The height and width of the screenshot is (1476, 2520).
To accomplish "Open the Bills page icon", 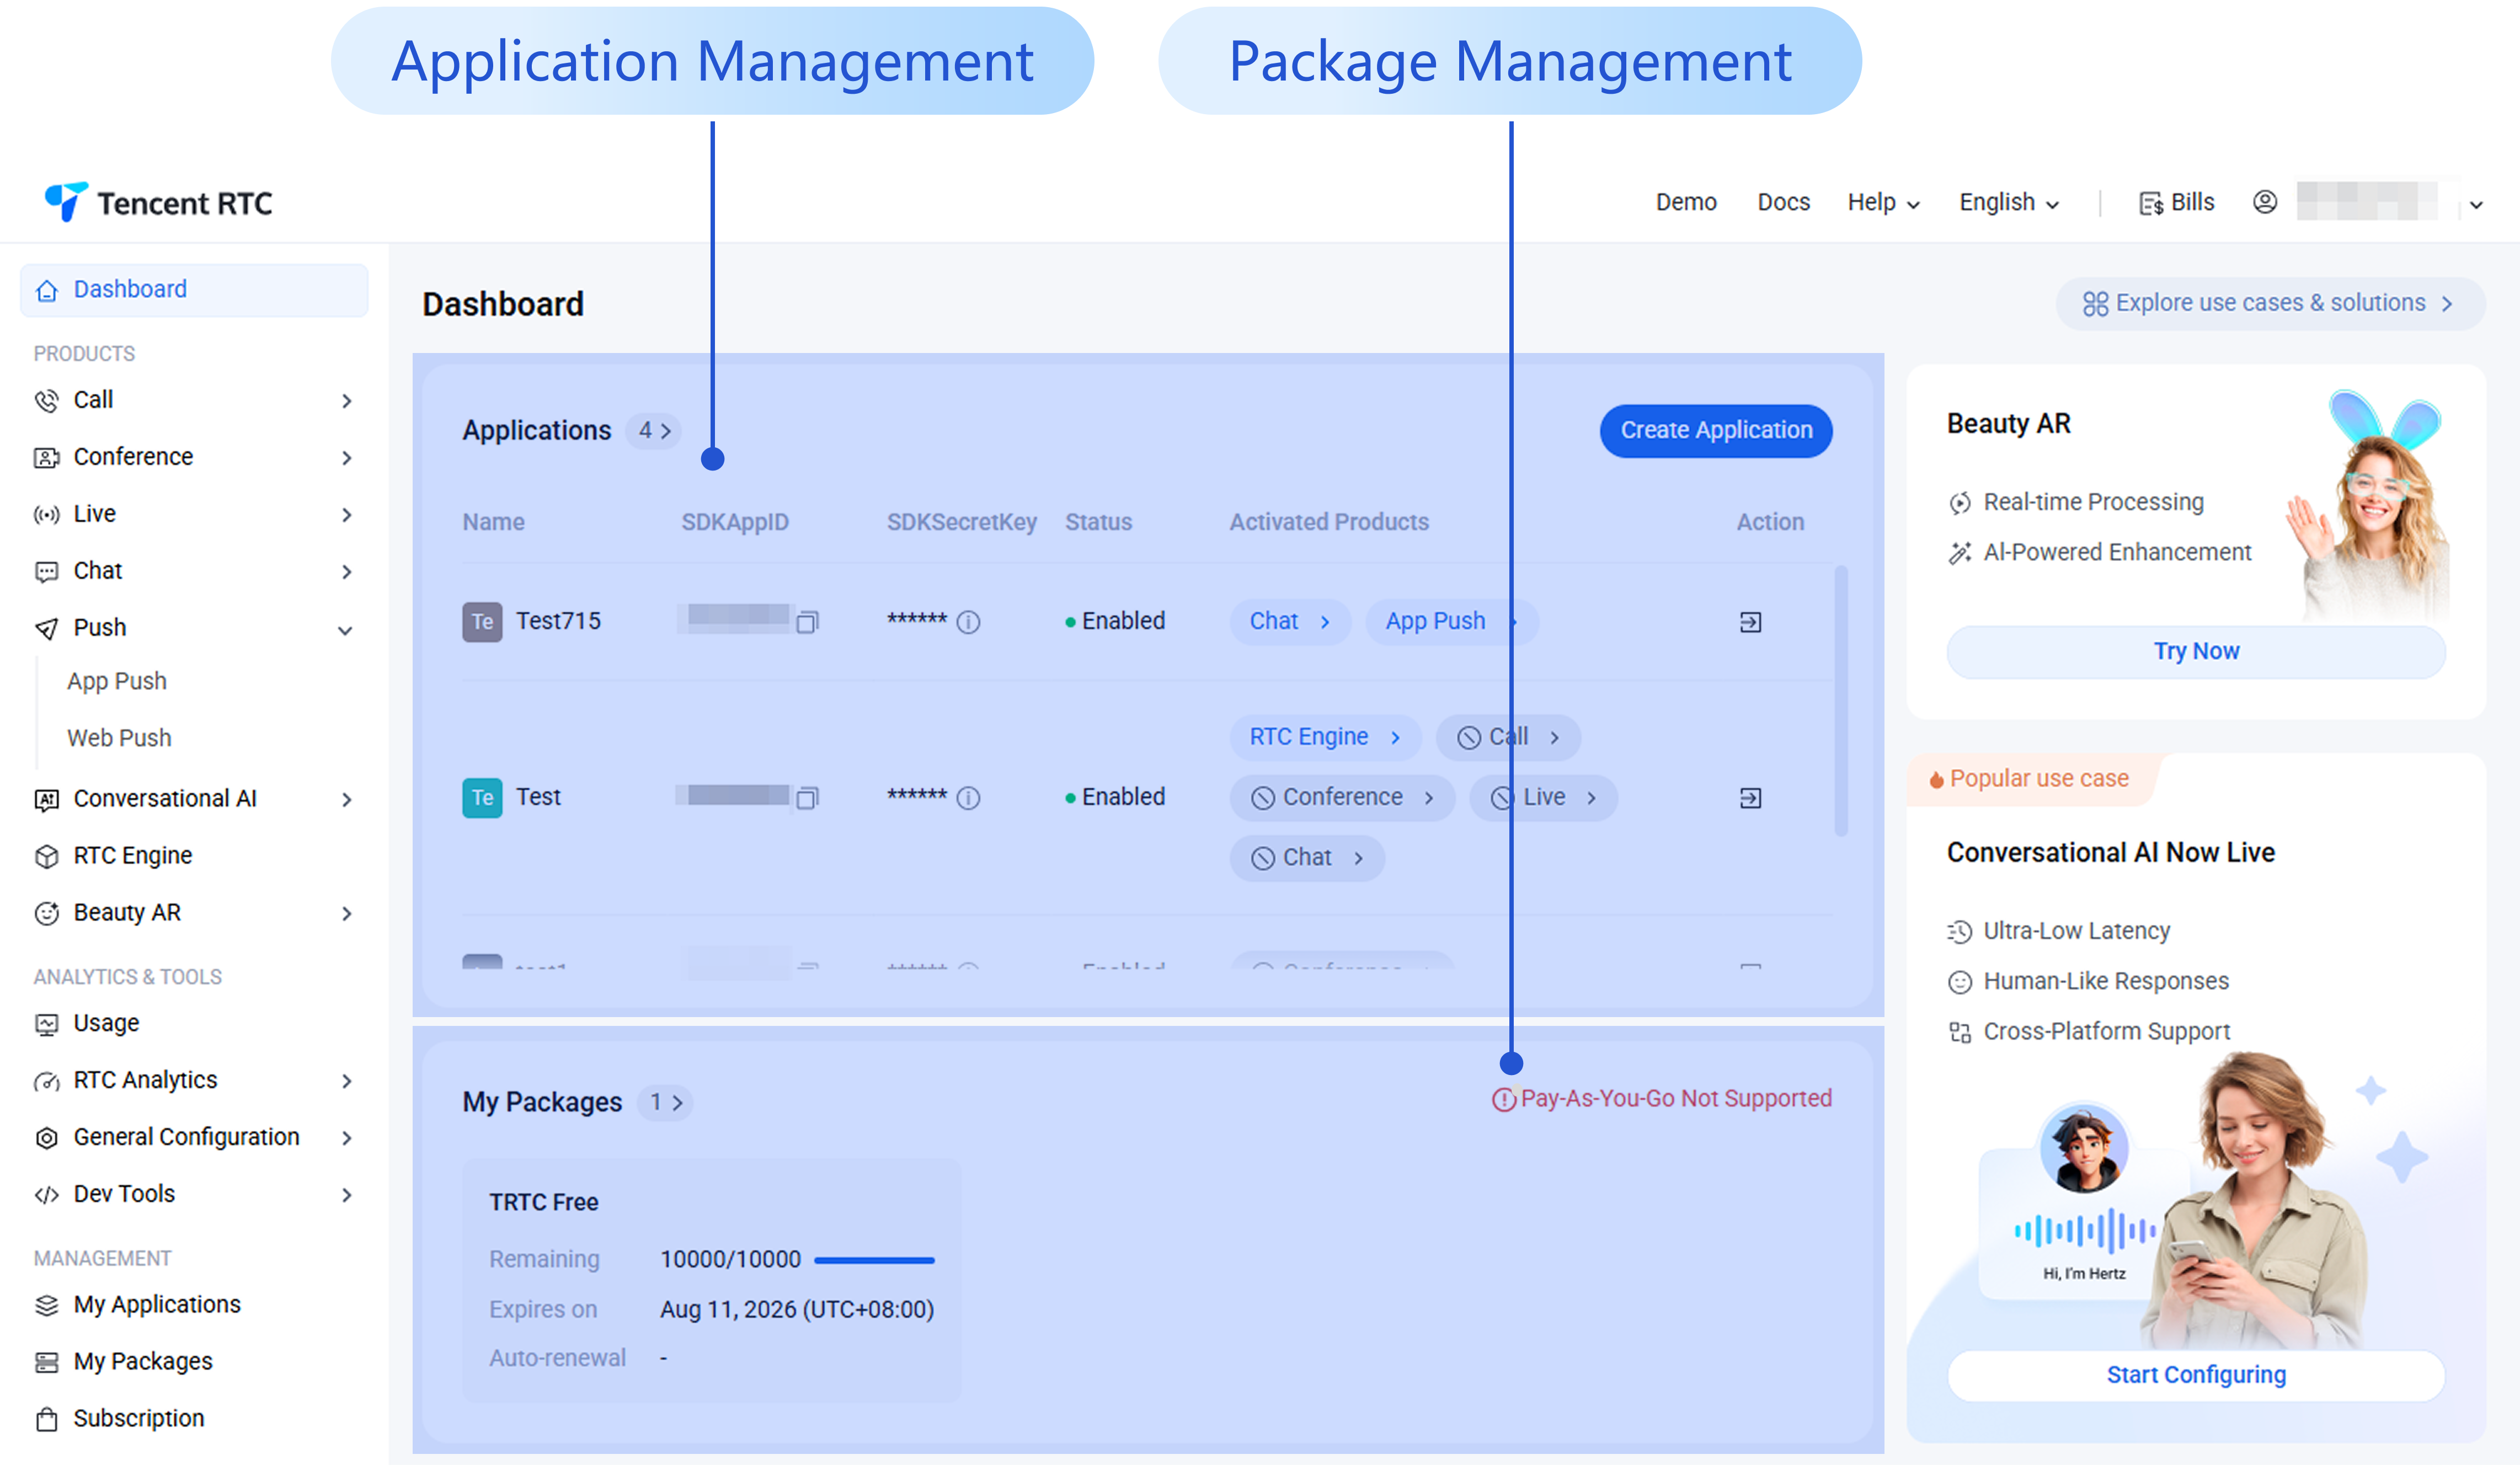I will pyautogui.click(x=2150, y=204).
